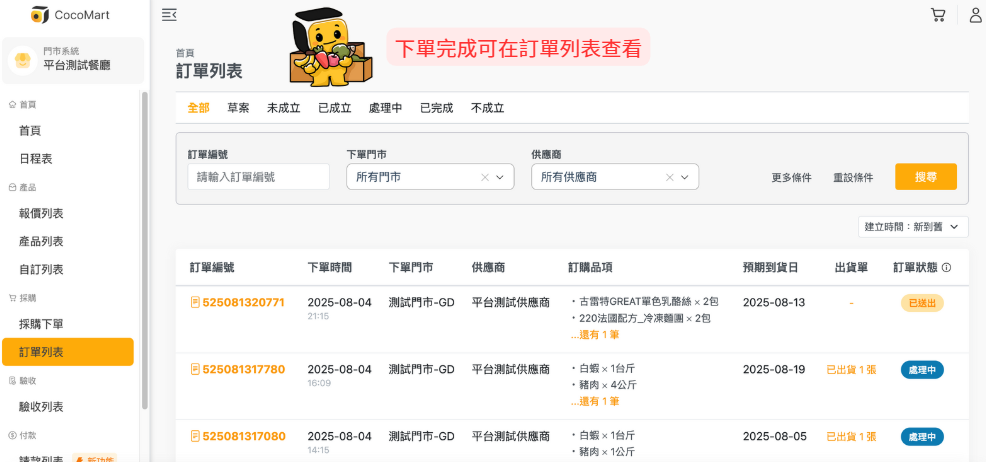Screen dimensions: 986x462
Task: Open order 525081317780 link
Action: pyautogui.click(x=243, y=369)
